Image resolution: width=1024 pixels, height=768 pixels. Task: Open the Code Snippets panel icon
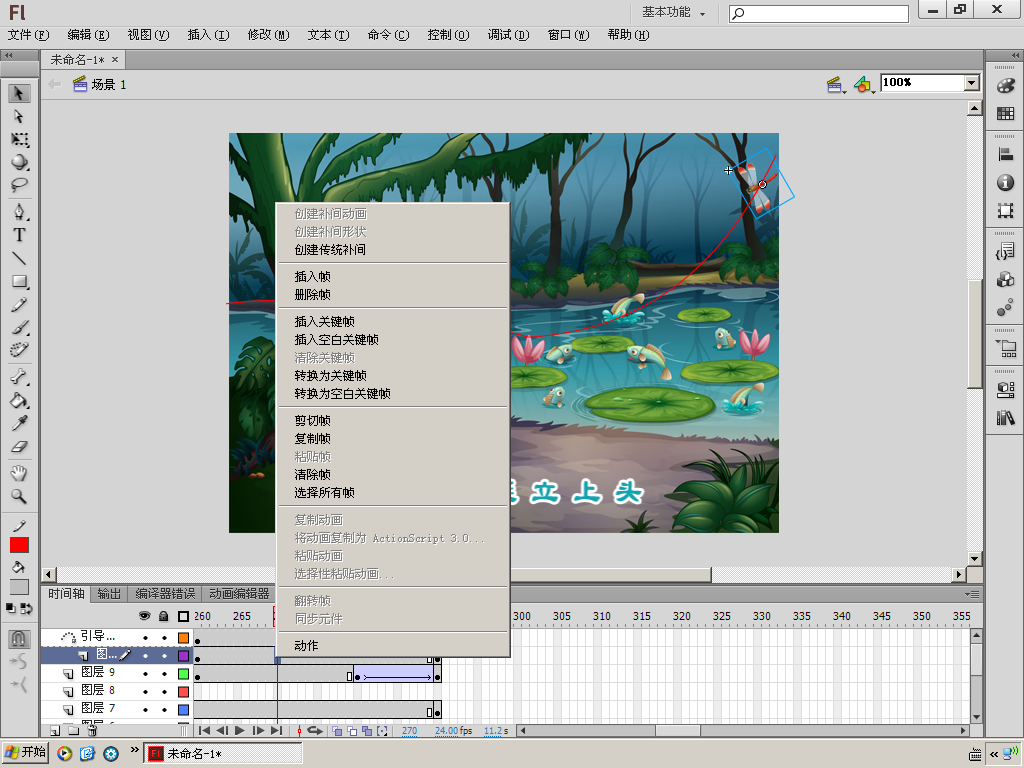click(1006, 251)
